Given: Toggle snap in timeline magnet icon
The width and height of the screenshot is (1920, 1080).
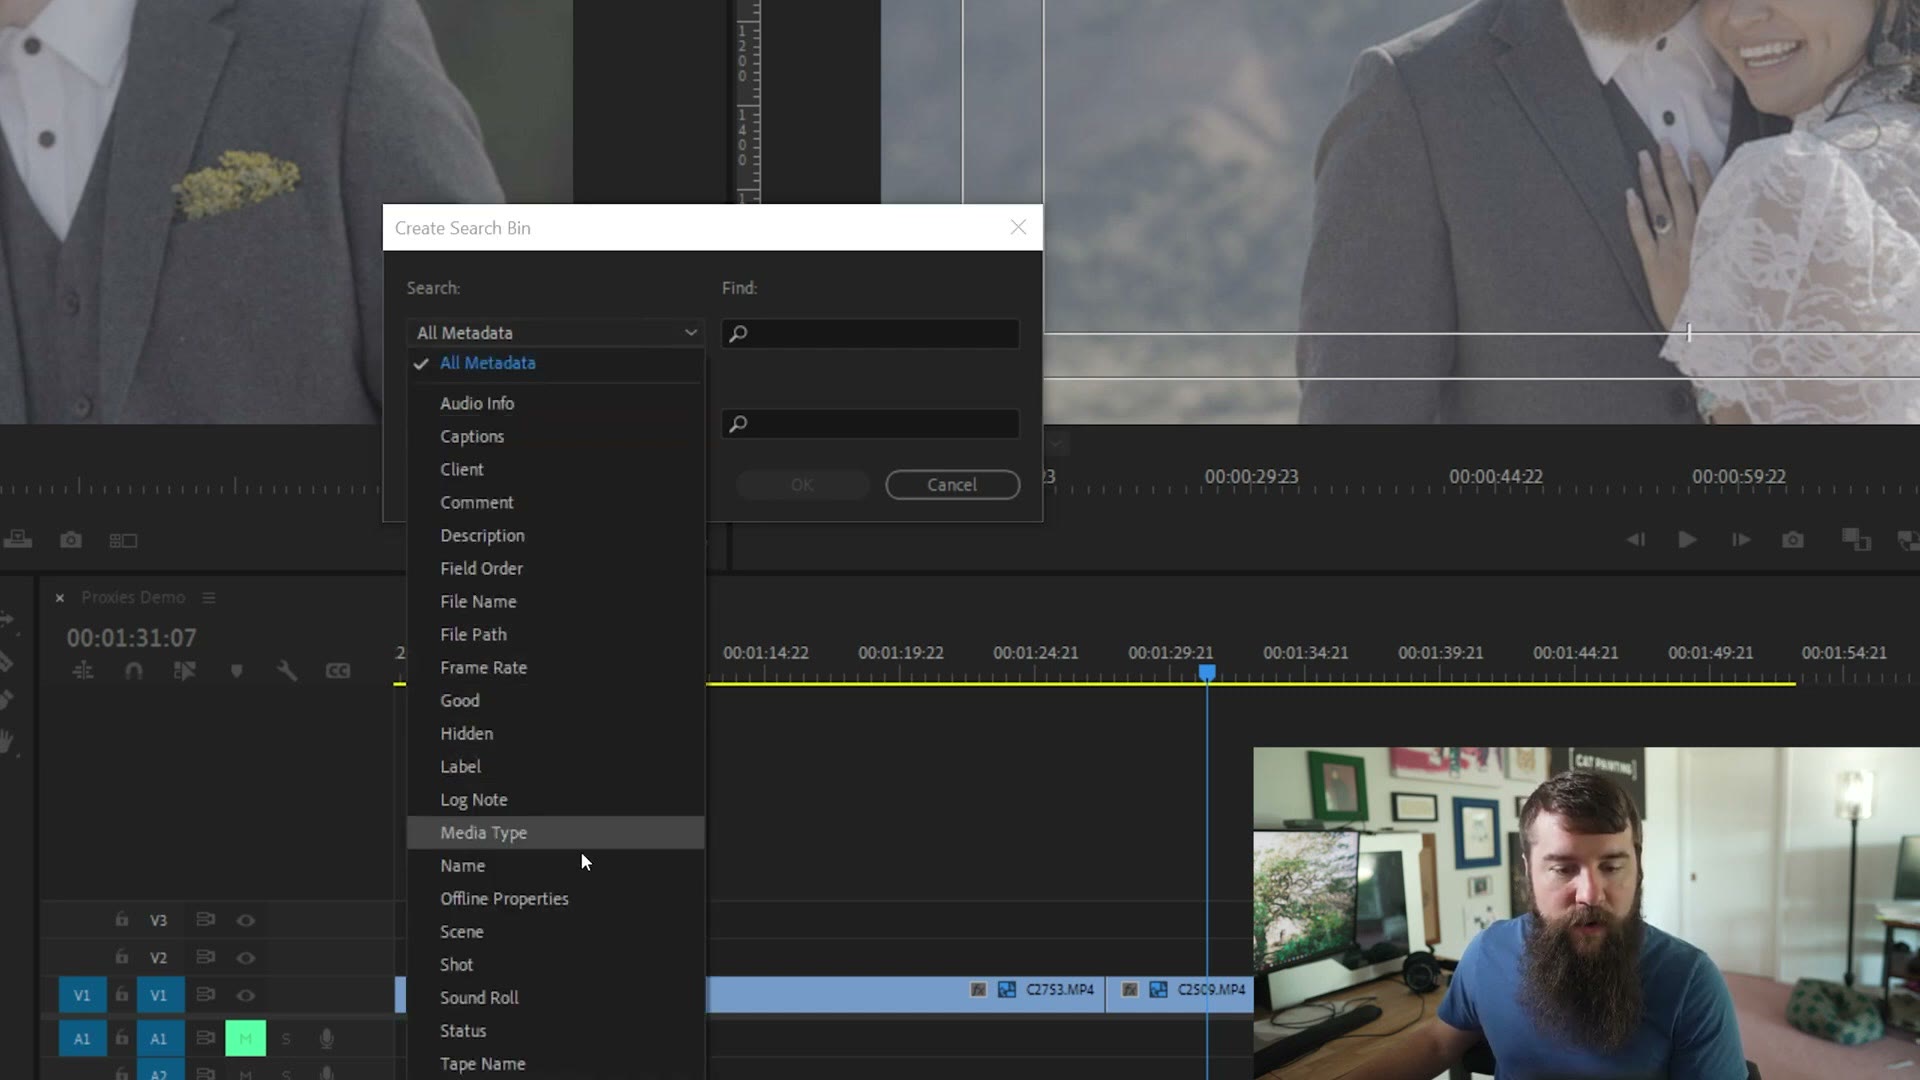Looking at the screenshot, I should (x=133, y=671).
